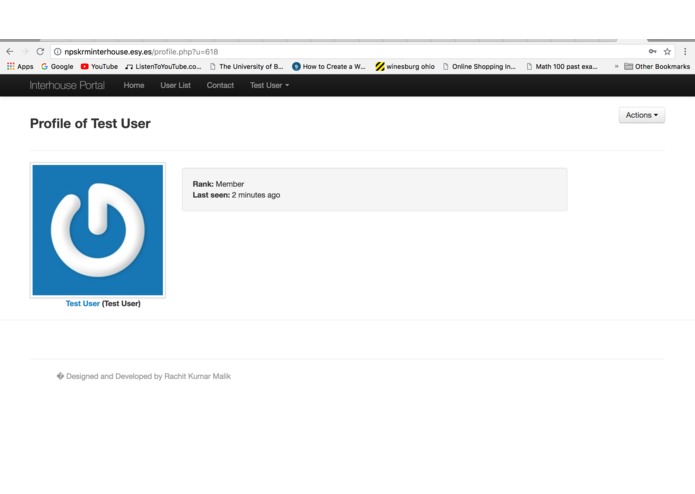This screenshot has height=494, width=695.
Task: Open The University of B... bookmark
Action: [246, 66]
